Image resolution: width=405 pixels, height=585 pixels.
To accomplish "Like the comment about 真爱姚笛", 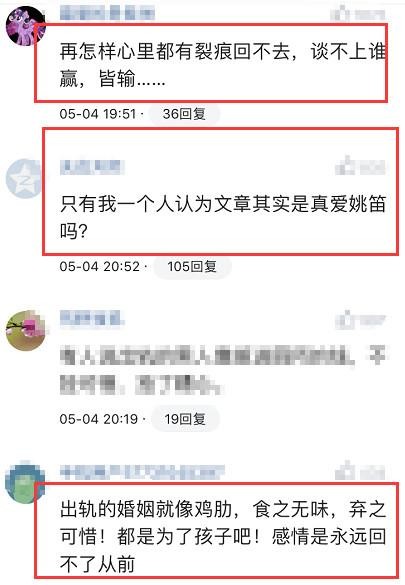I will click(x=361, y=166).
